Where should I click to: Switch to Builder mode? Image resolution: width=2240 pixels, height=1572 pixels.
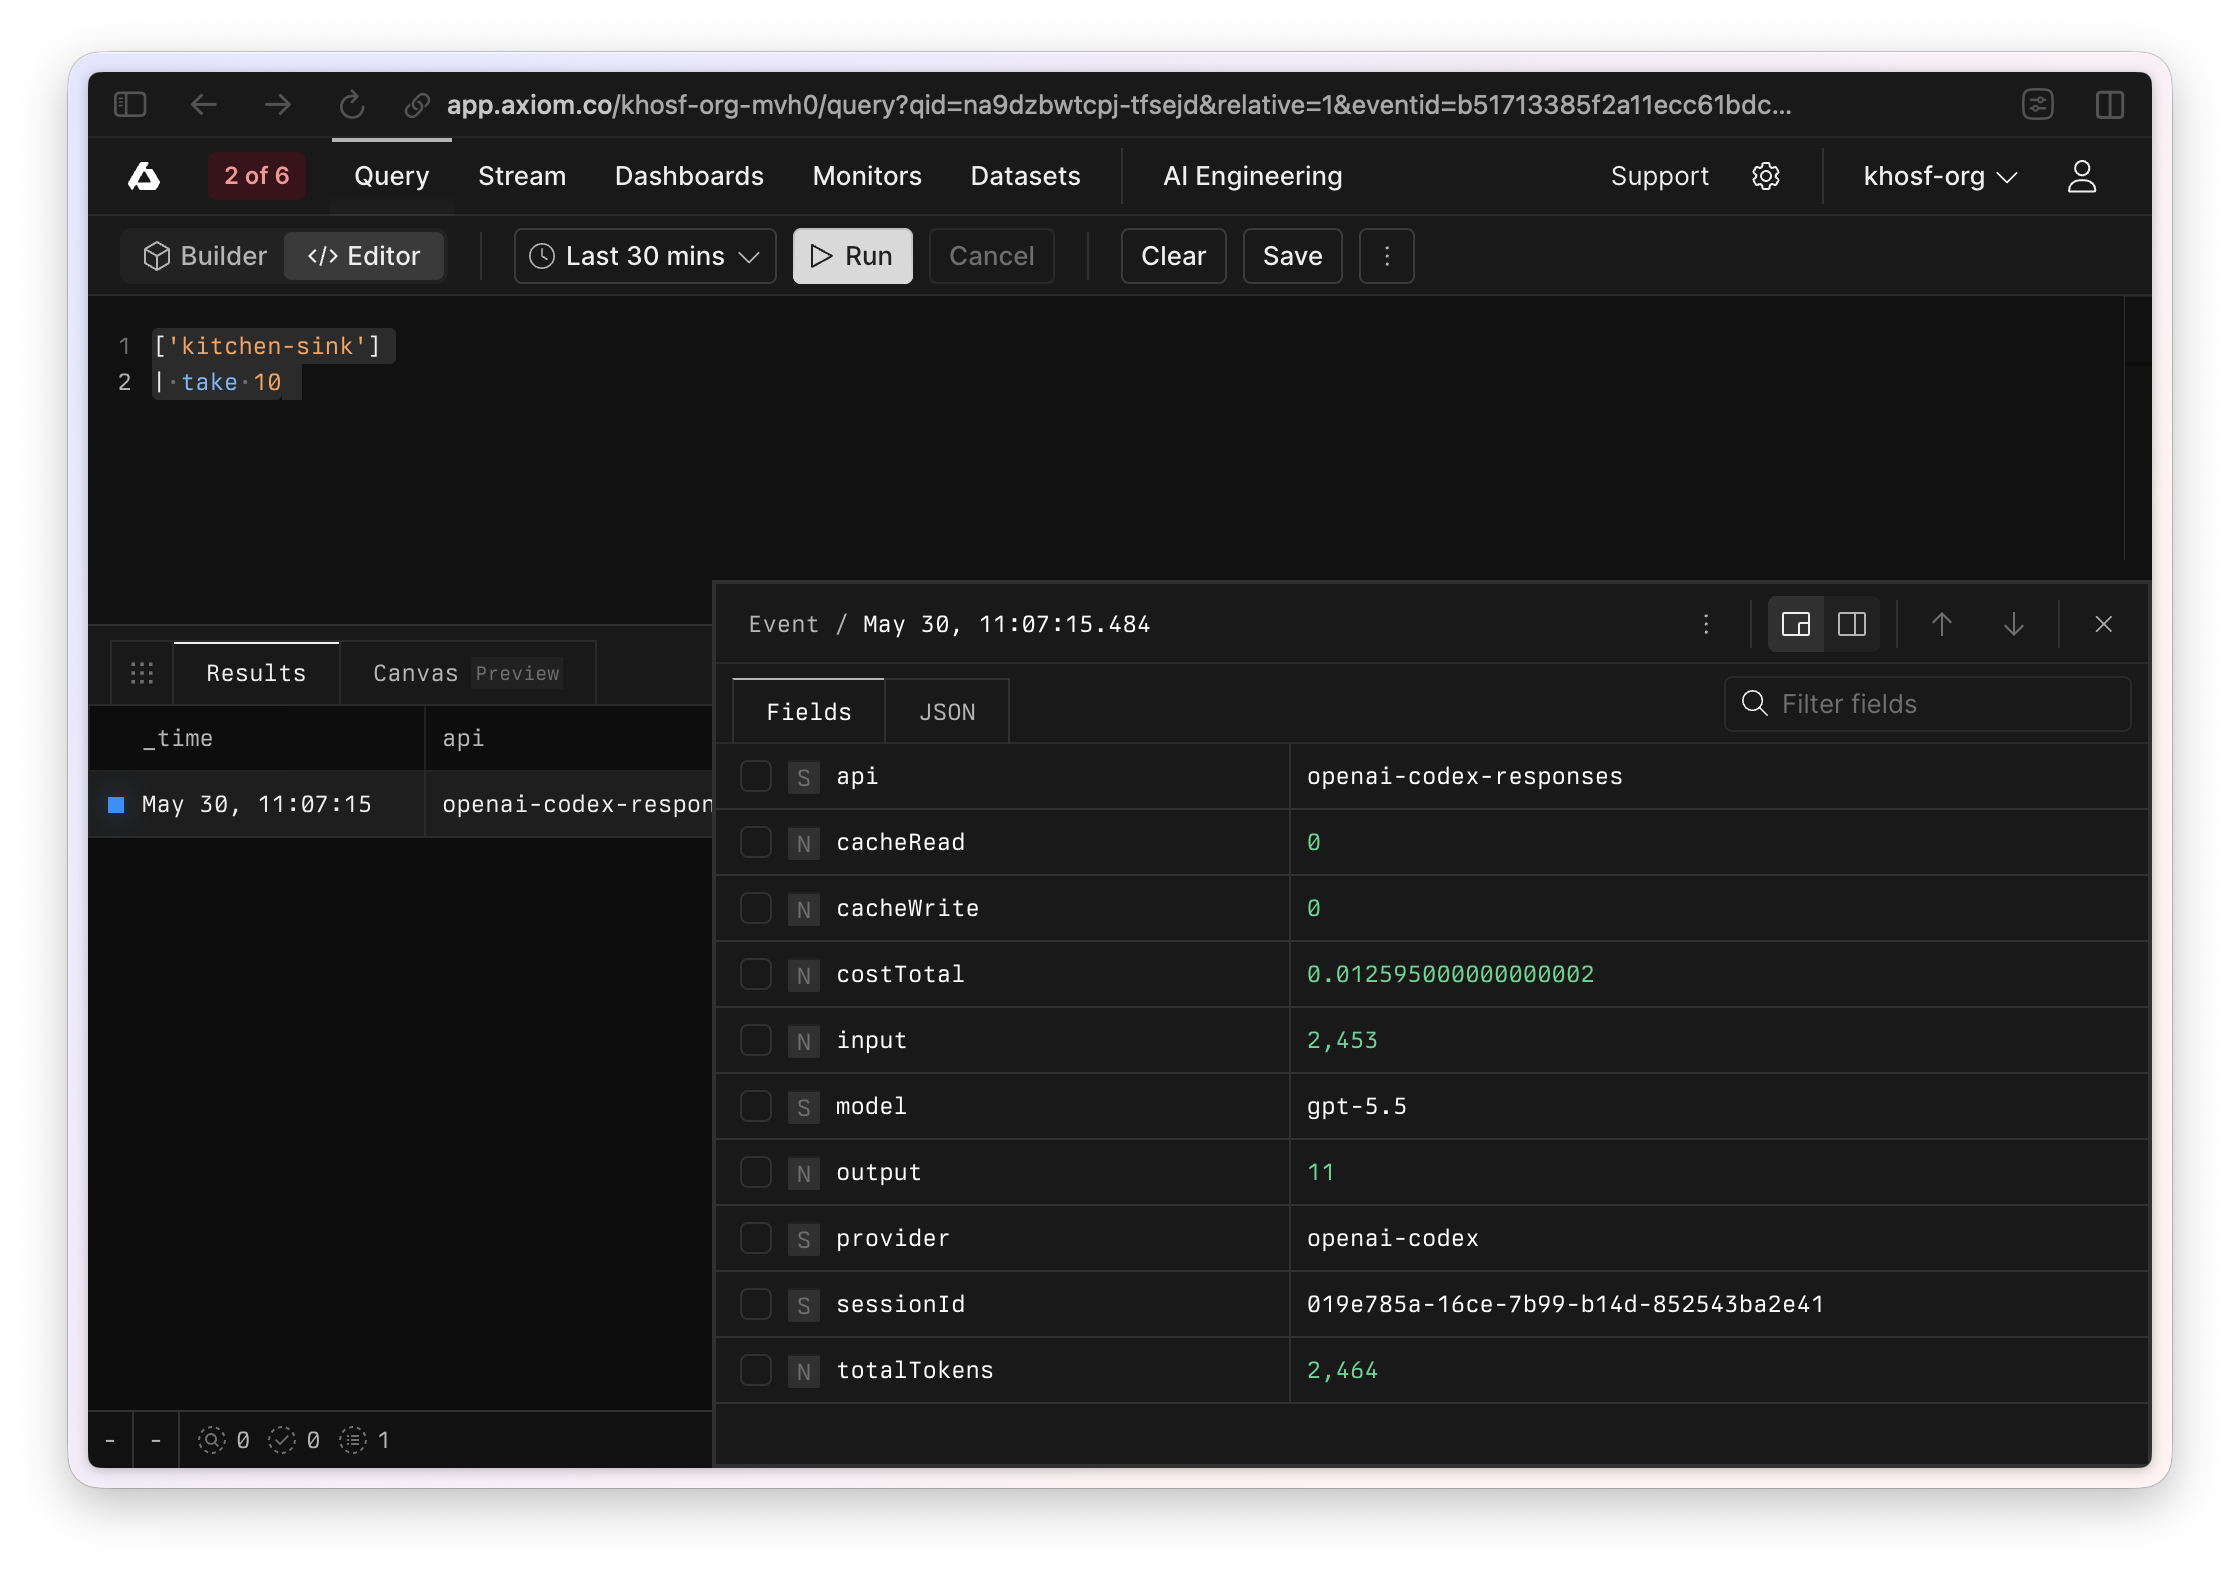205,256
